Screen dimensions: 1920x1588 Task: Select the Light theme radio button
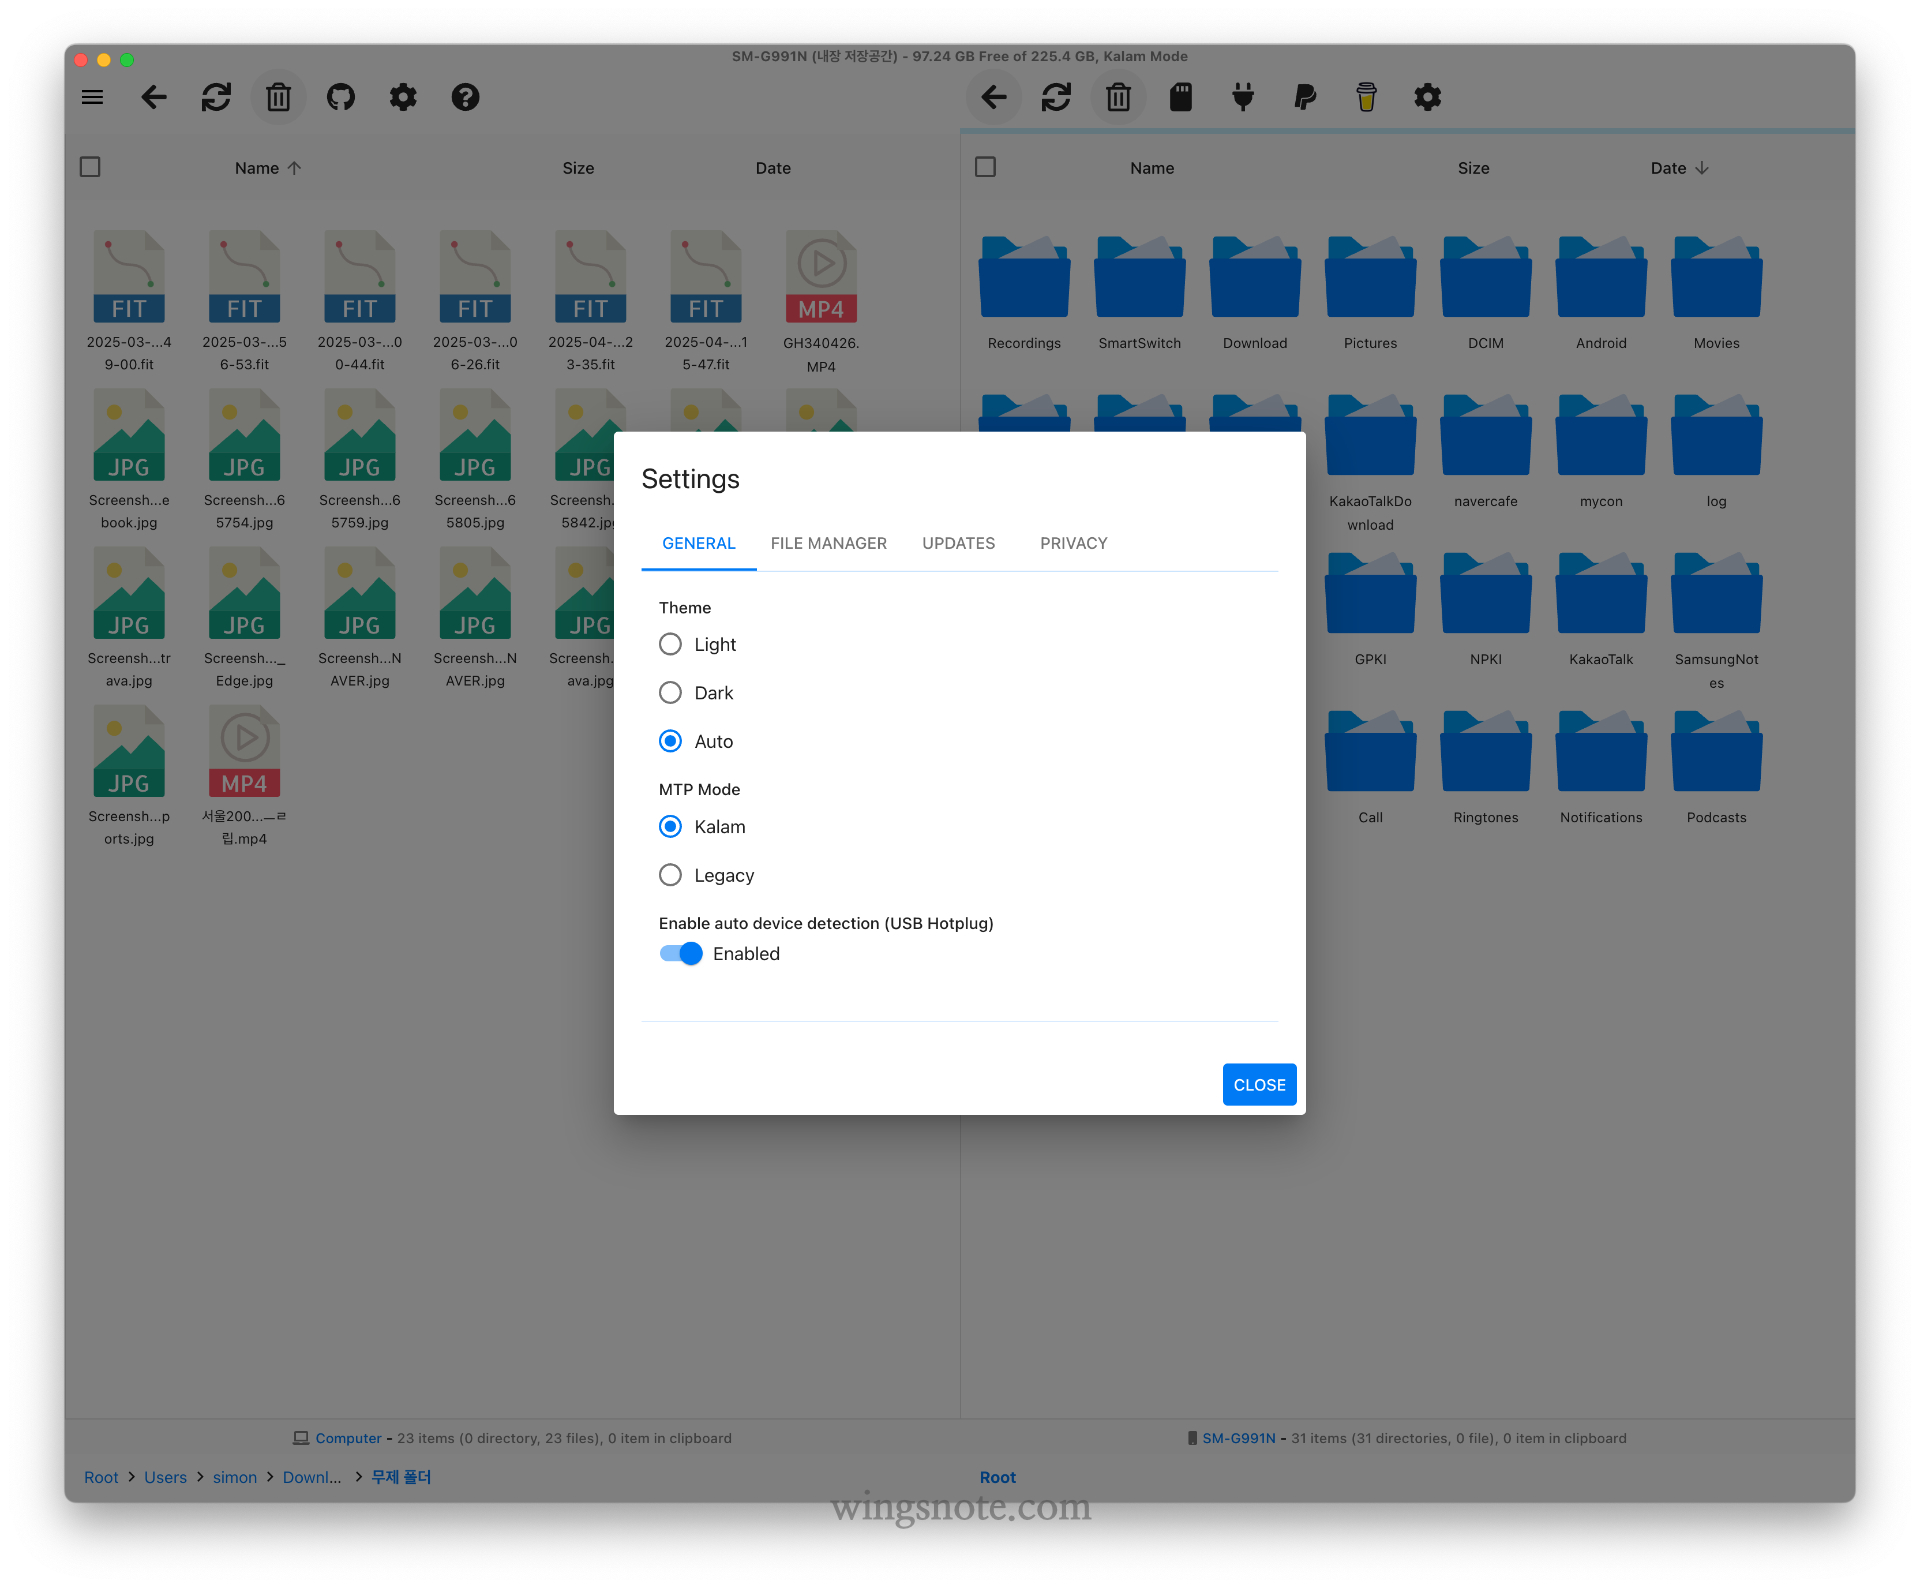coord(671,644)
